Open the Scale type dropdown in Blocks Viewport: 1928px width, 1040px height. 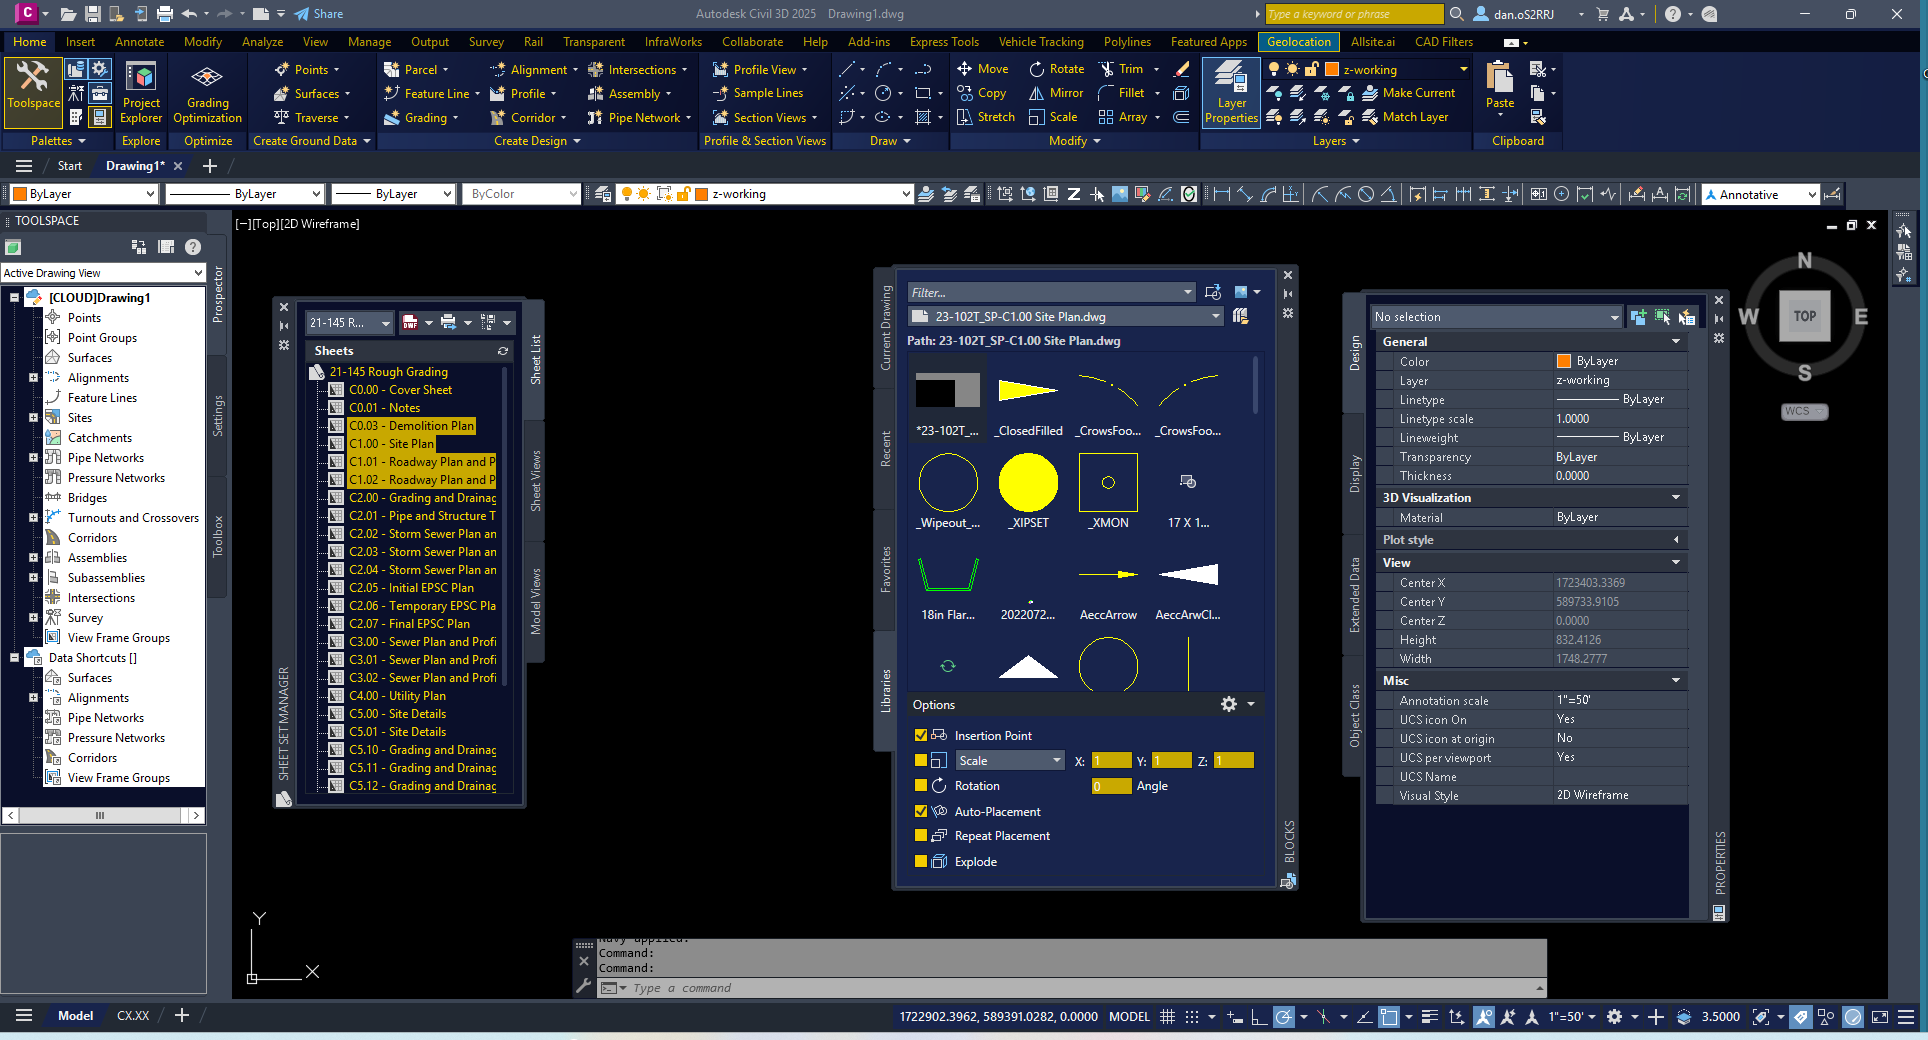(1010, 761)
